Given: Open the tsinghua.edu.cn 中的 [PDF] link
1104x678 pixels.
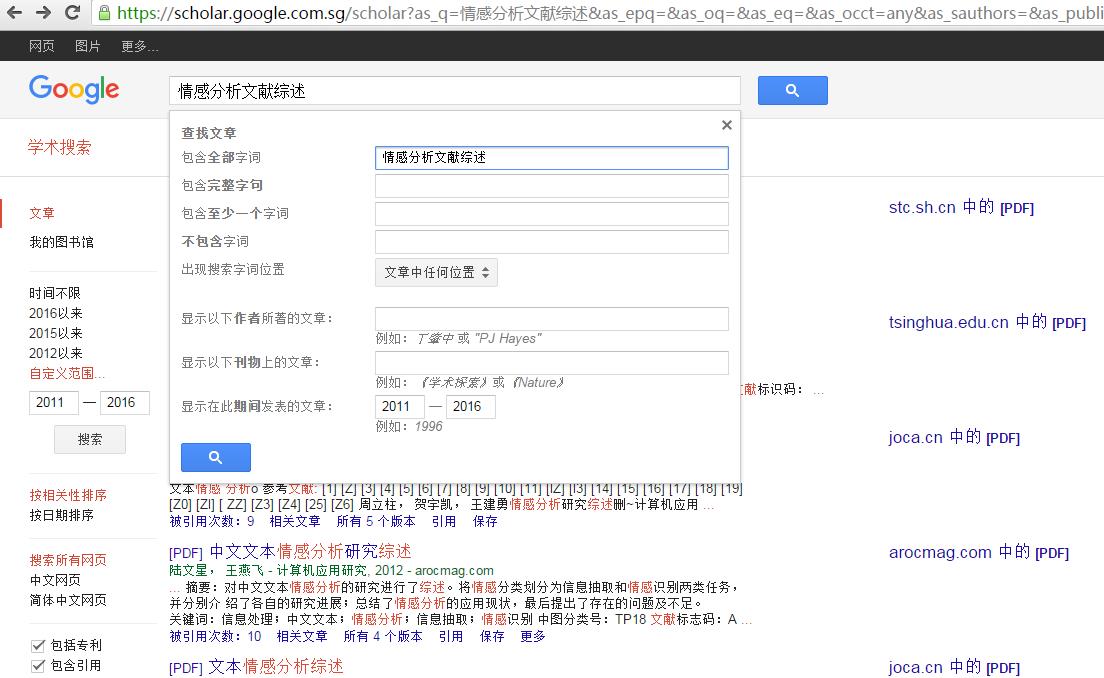Looking at the screenshot, I should [x=987, y=322].
